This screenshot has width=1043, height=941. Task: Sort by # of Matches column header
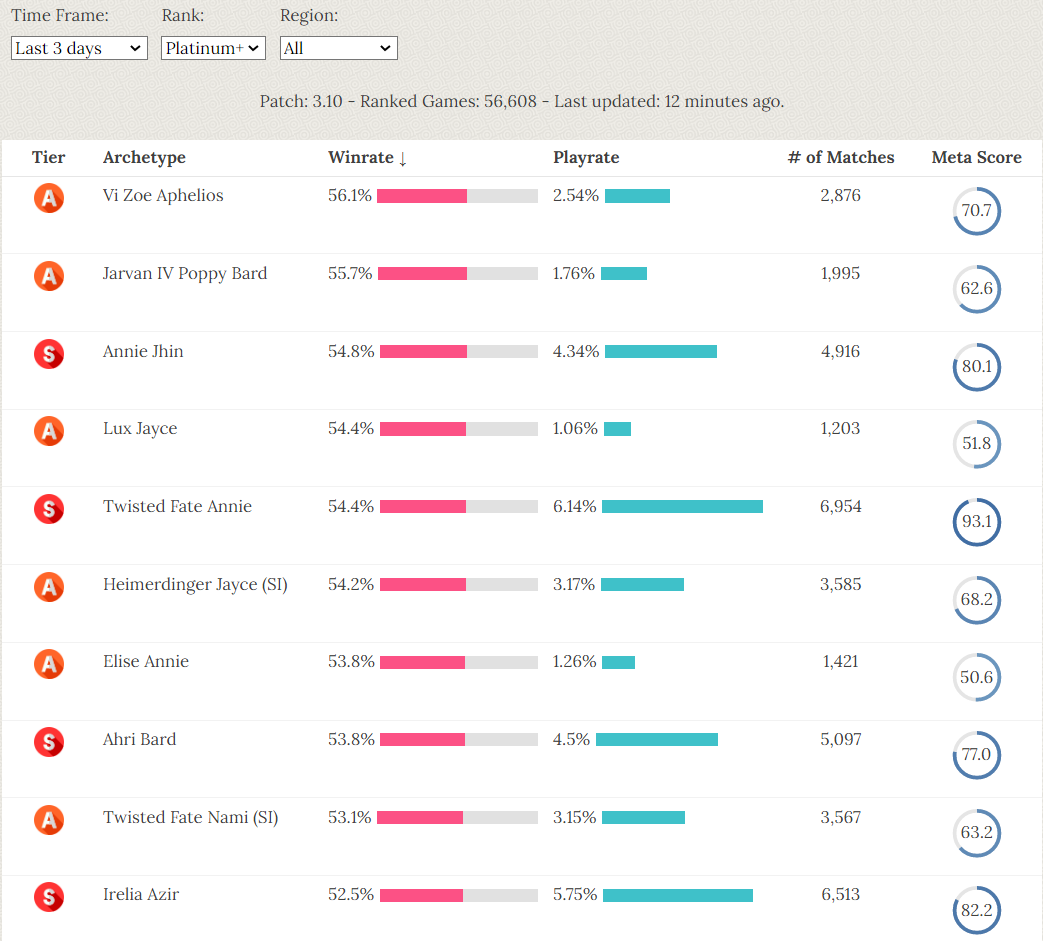(x=841, y=158)
